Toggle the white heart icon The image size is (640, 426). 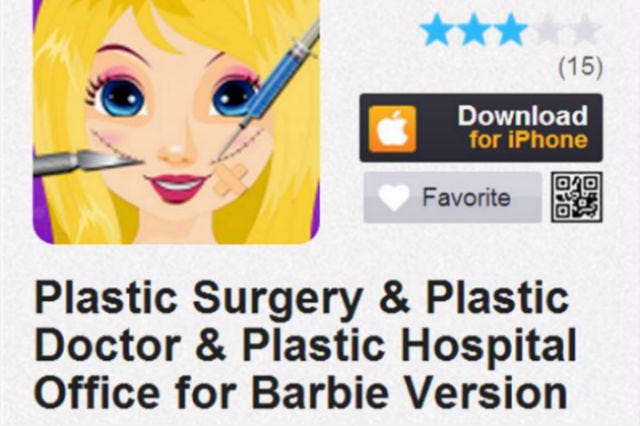click(393, 197)
